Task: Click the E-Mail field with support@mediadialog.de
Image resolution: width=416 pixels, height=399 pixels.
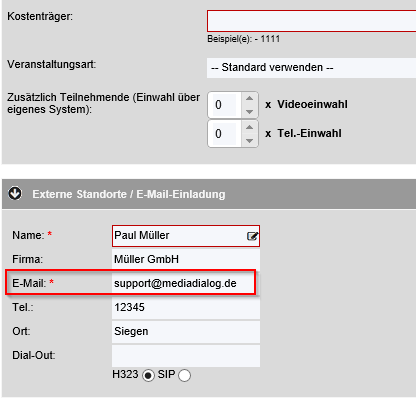Action: click(x=184, y=283)
